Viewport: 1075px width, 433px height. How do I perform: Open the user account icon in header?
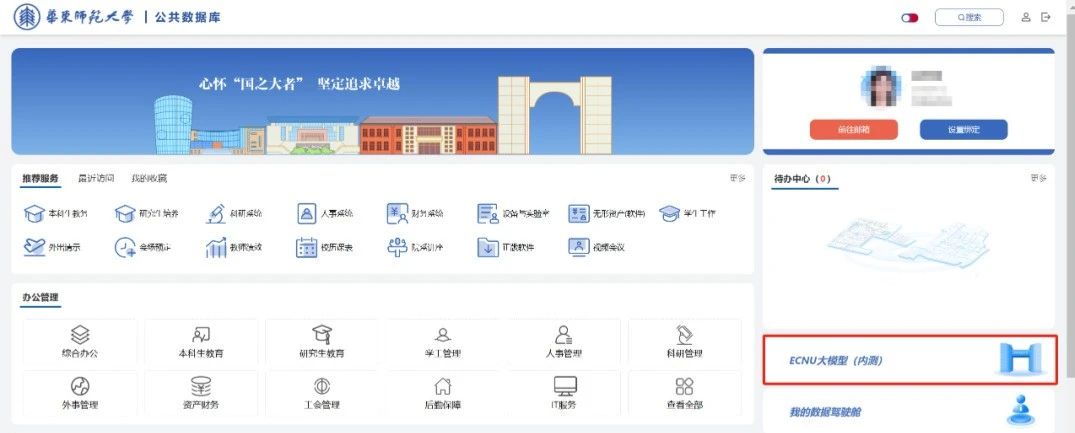click(x=1025, y=17)
